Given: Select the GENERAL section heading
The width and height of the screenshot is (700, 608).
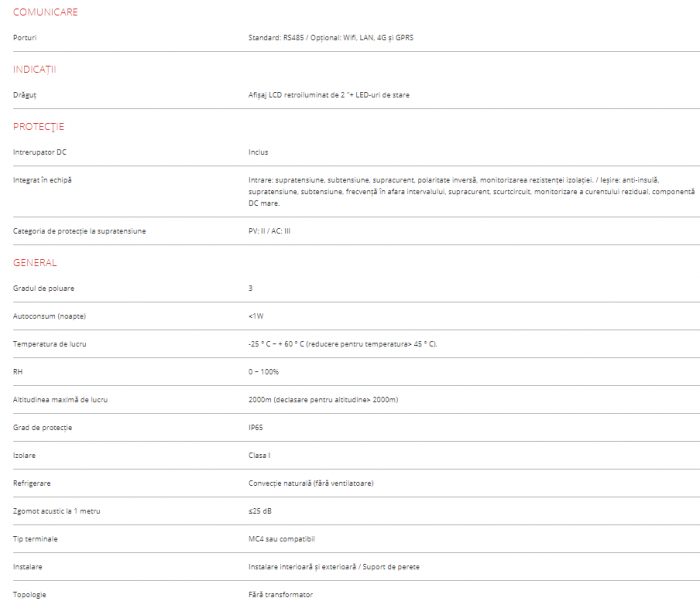Looking at the screenshot, I should coord(35,262).
